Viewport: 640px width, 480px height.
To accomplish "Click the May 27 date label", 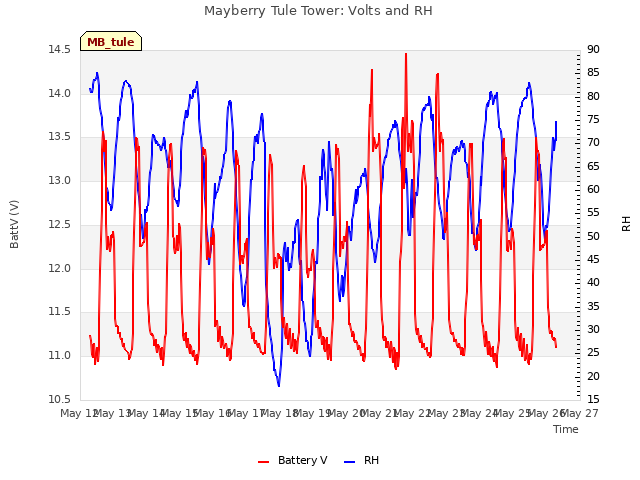I will click(580, 414).
